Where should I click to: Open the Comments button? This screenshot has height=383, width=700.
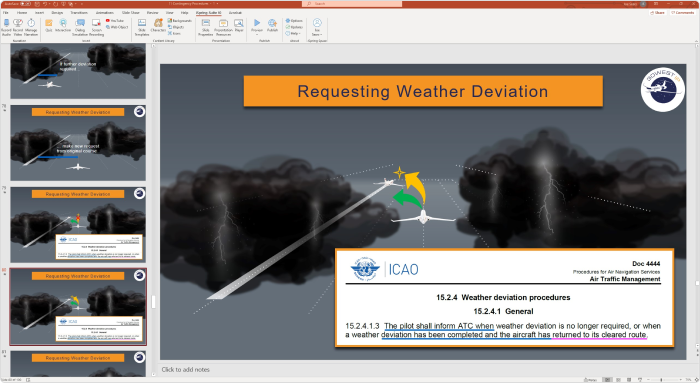(x=683, y=12)
